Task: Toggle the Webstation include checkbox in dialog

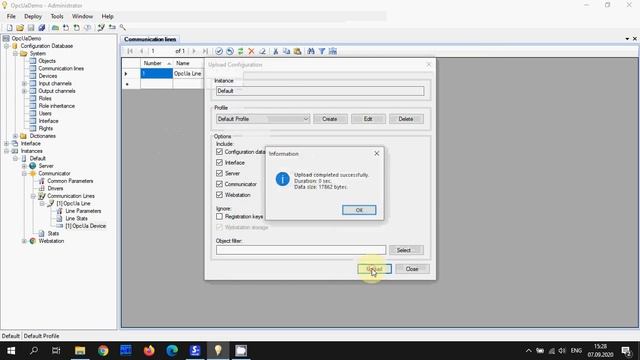Action: point(219,195)
